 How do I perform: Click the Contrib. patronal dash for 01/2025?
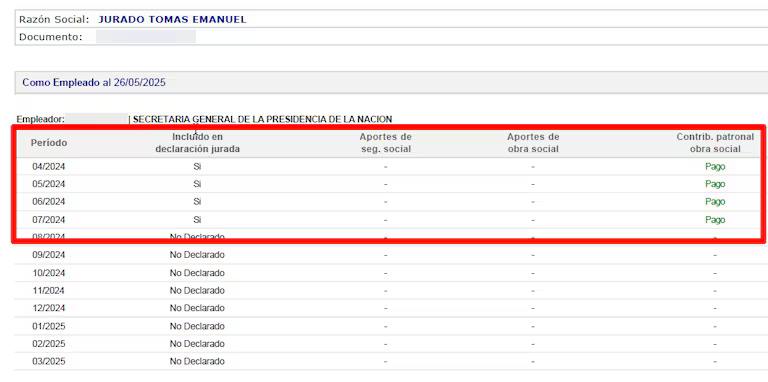715,327
